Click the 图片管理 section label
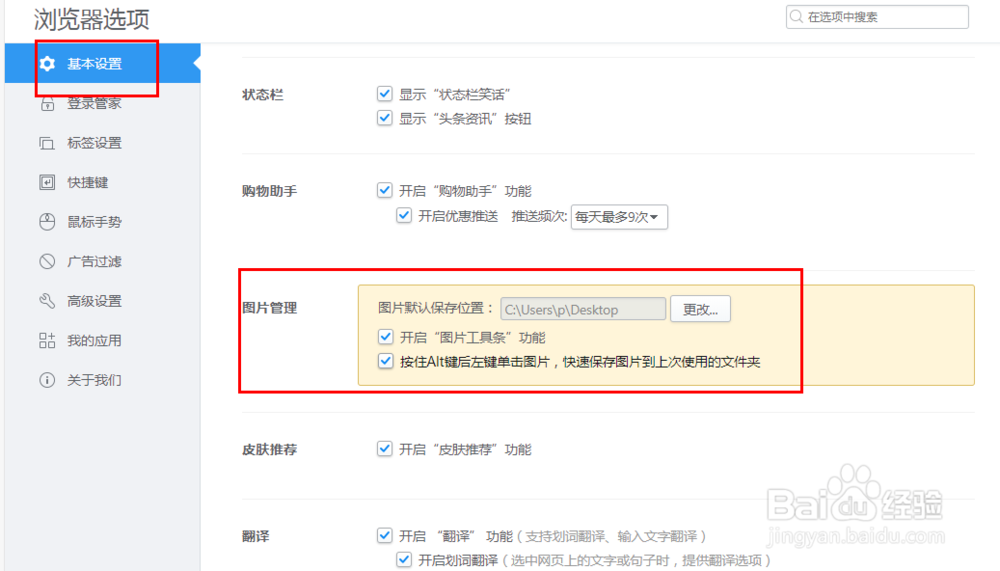 [x=270, y=308]
